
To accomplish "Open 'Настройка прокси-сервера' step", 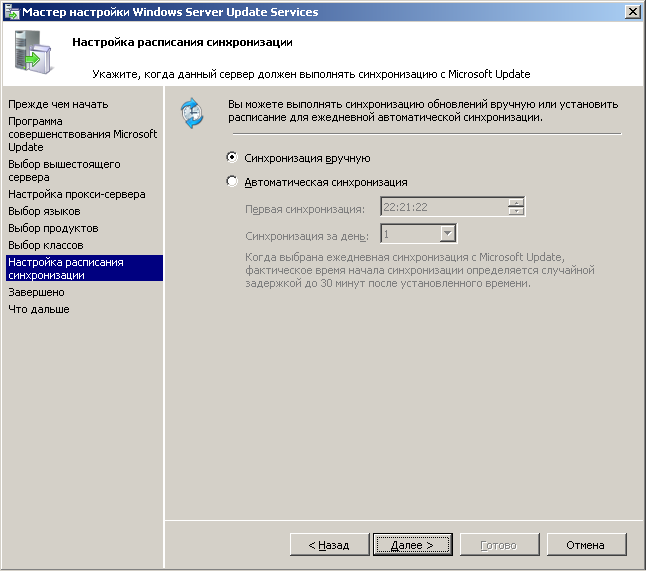I will (x=77, y=194).
